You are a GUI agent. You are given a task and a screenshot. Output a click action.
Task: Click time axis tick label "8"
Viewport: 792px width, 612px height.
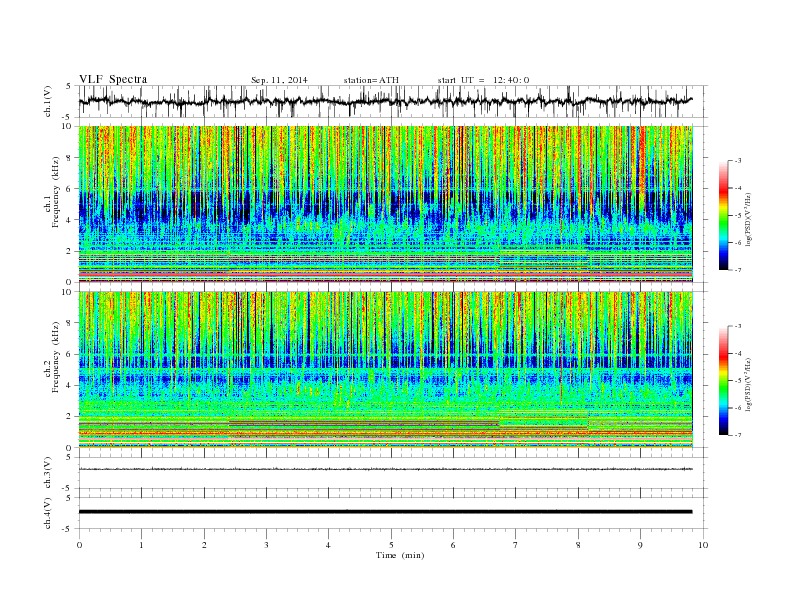(x=578, y=545)
